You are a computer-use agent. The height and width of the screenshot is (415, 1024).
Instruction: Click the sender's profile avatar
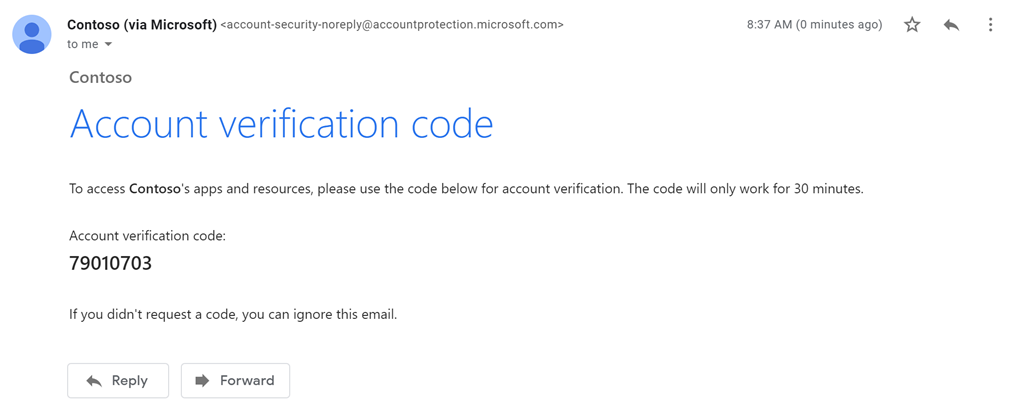click(32, 35)
